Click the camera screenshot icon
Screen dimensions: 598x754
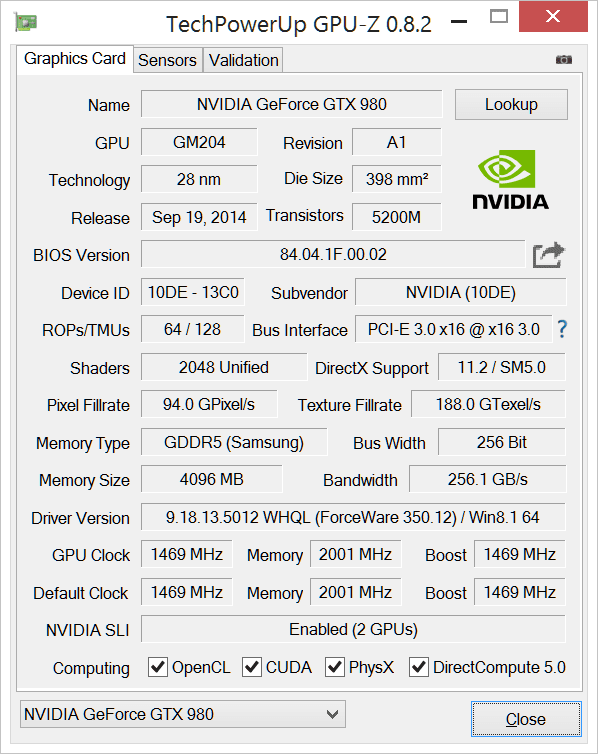click(564, 60)
